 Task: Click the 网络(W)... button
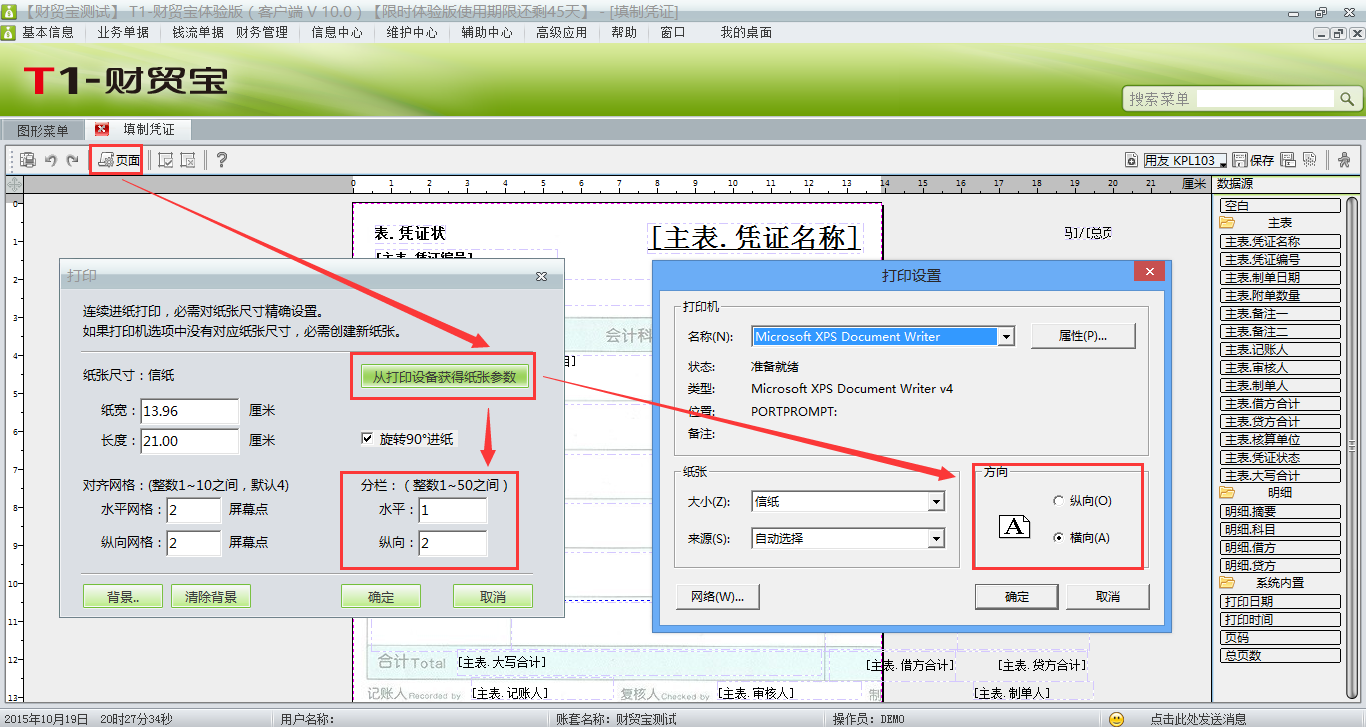coord(718,597)
